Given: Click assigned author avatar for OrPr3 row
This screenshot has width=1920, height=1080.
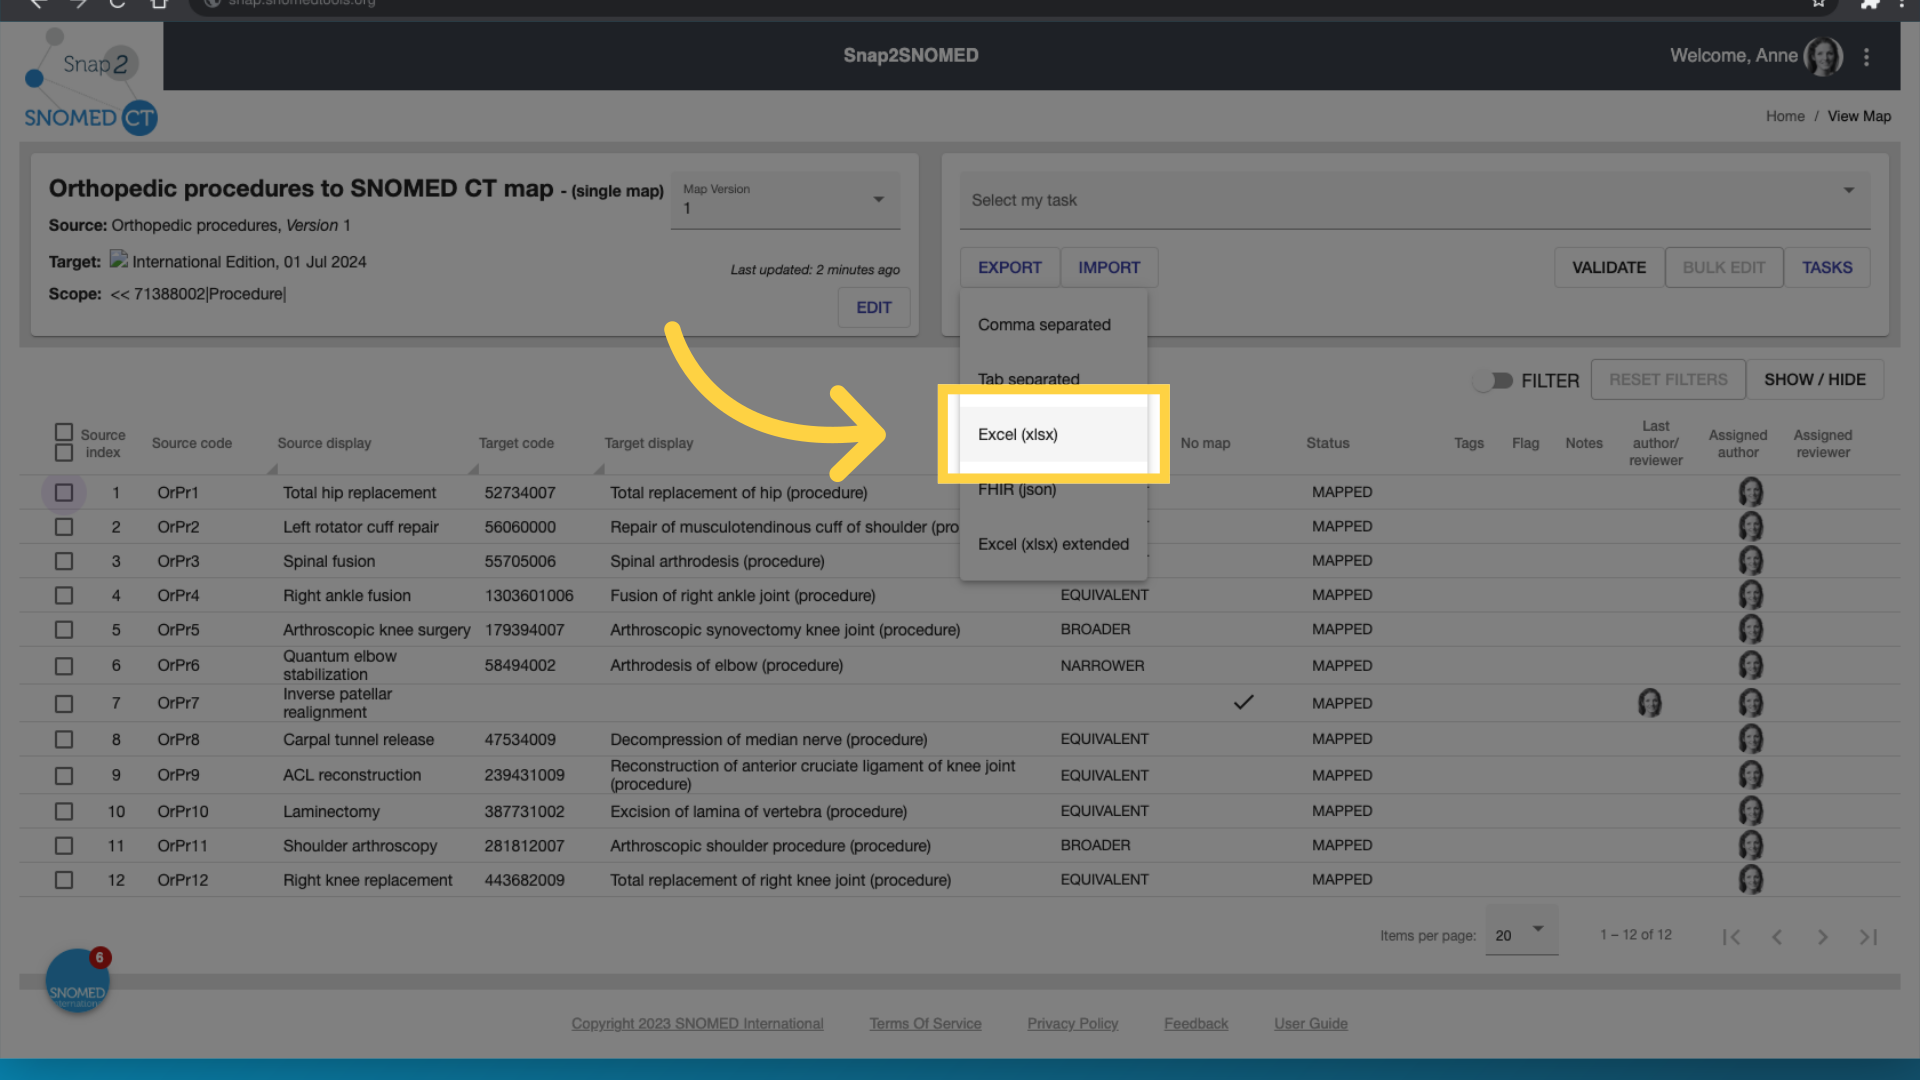Looking at the screenshot, I should 1750,560.
